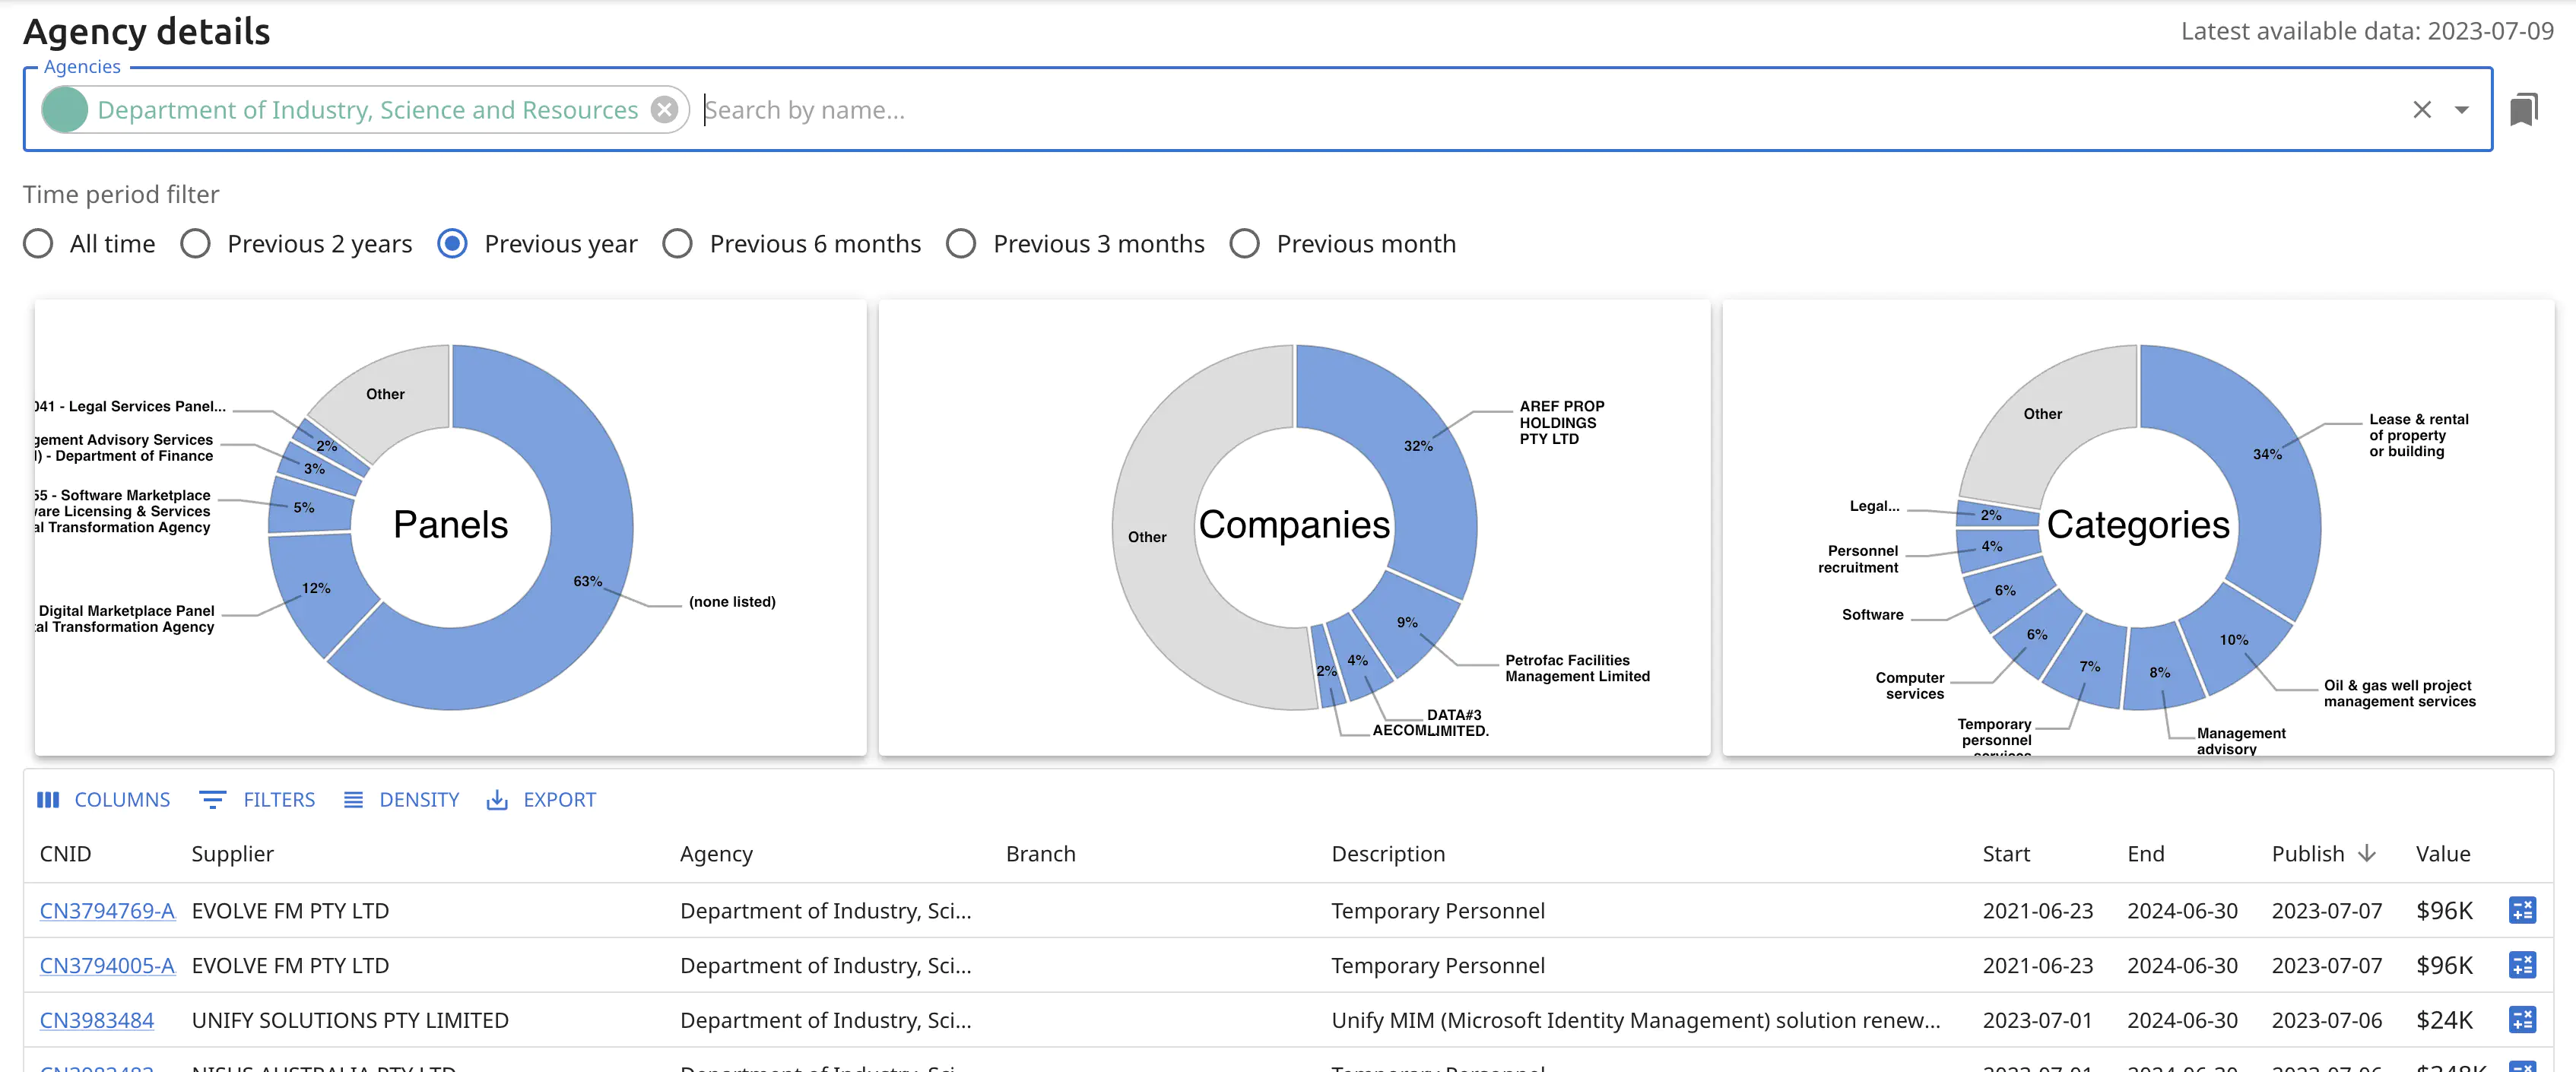Click the Publish column sort arrow
The height and width of the screenshot is (1072, 2576).
point(2366,853)
